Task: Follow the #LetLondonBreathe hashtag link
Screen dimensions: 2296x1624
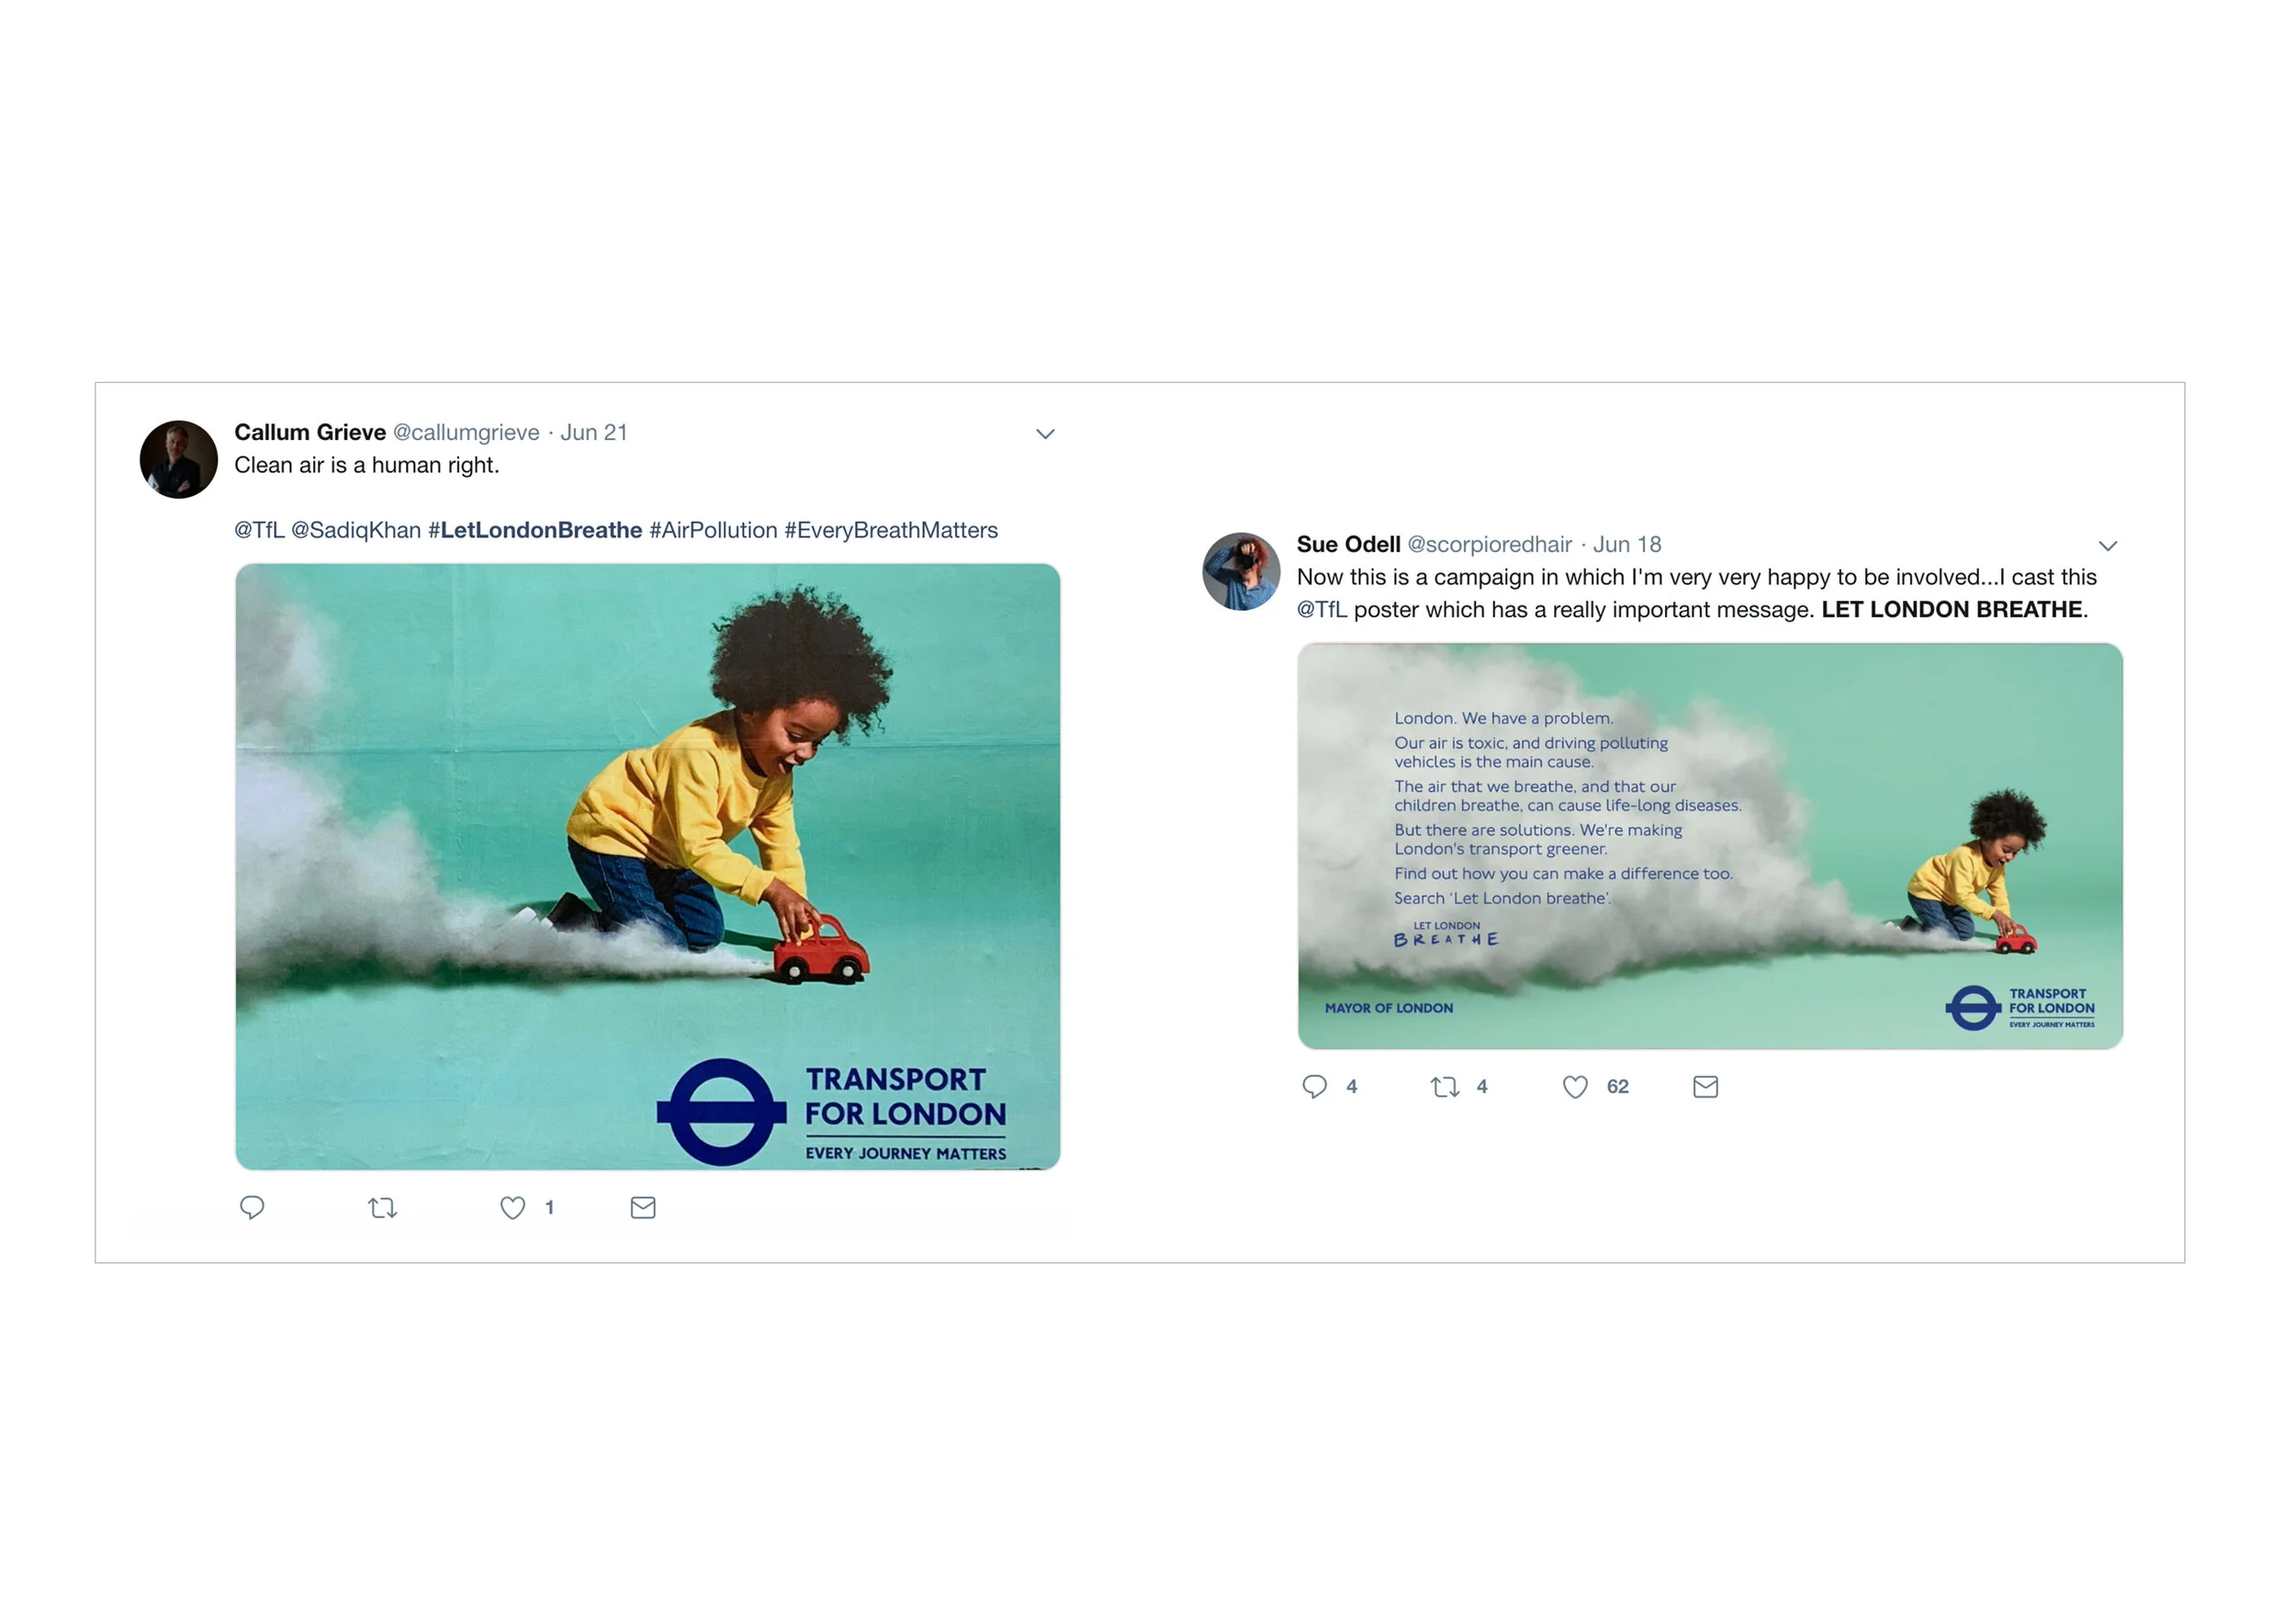Action: point(535,530)
